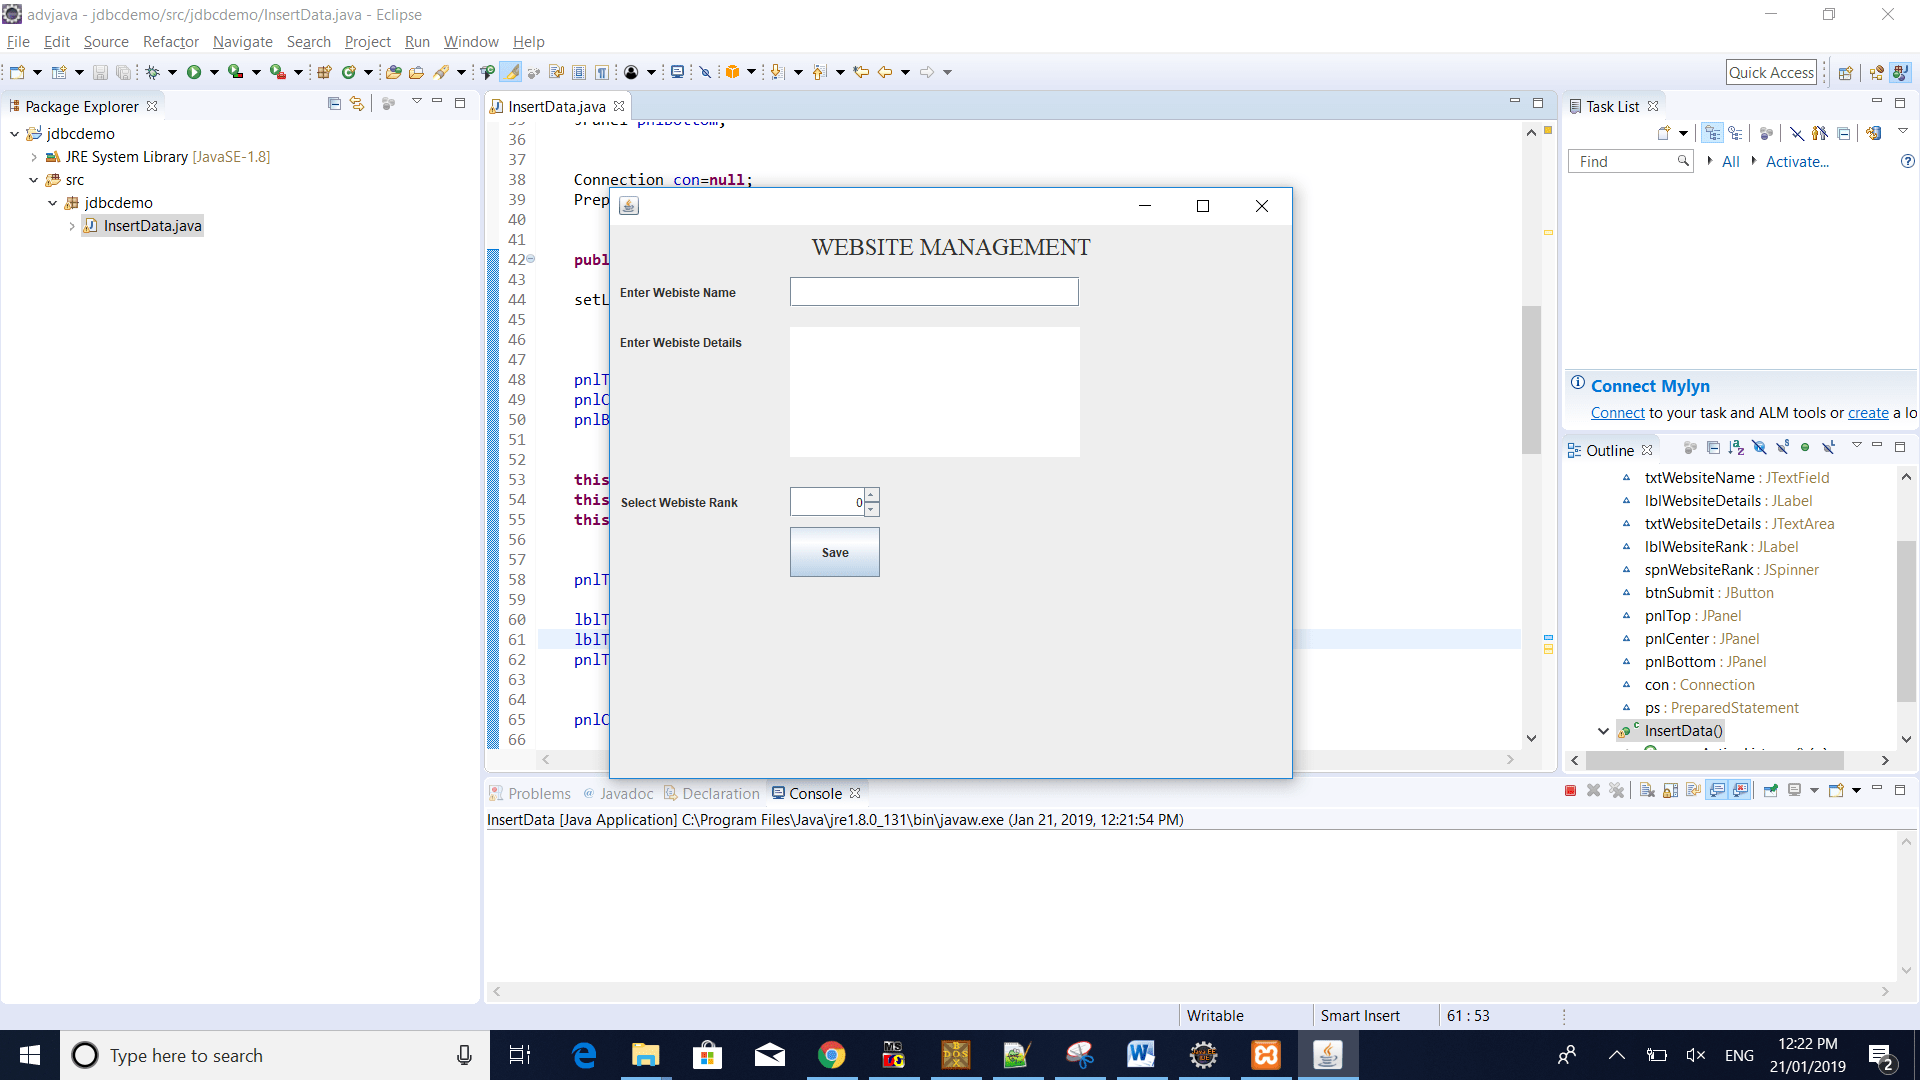Increase Website Rank spinner value
The width and height of the screenshot is (1920, 1080).
click(x=871, y=495)
